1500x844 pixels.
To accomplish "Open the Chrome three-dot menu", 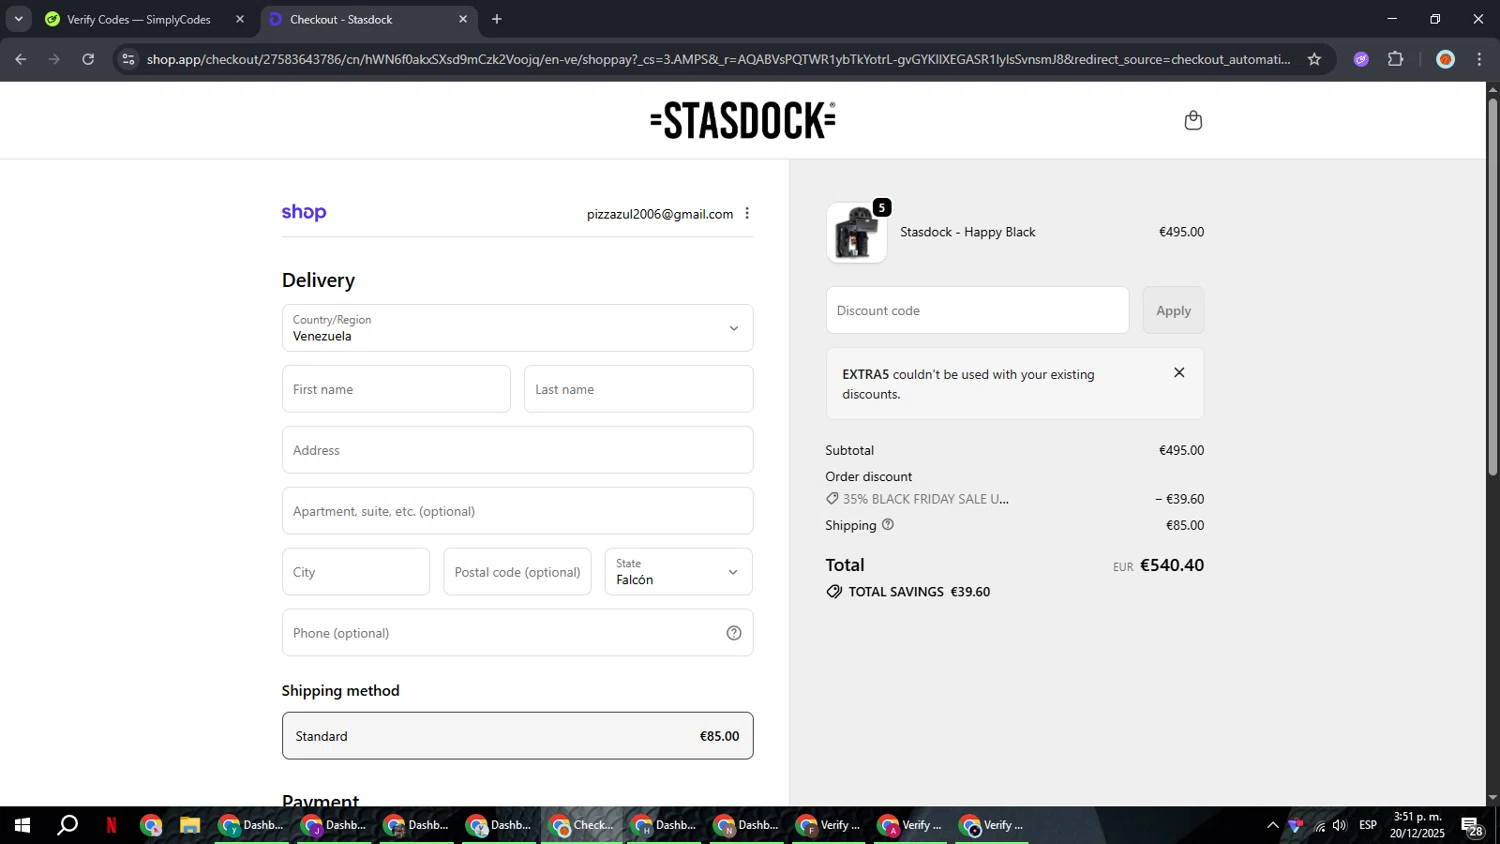I will pyautogui.click(x=1479, y=59).
